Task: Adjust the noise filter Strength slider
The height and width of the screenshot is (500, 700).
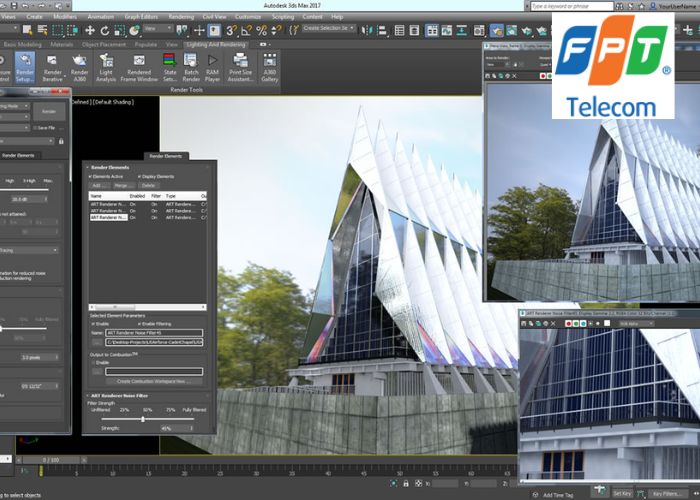Action: click(143, 419)
